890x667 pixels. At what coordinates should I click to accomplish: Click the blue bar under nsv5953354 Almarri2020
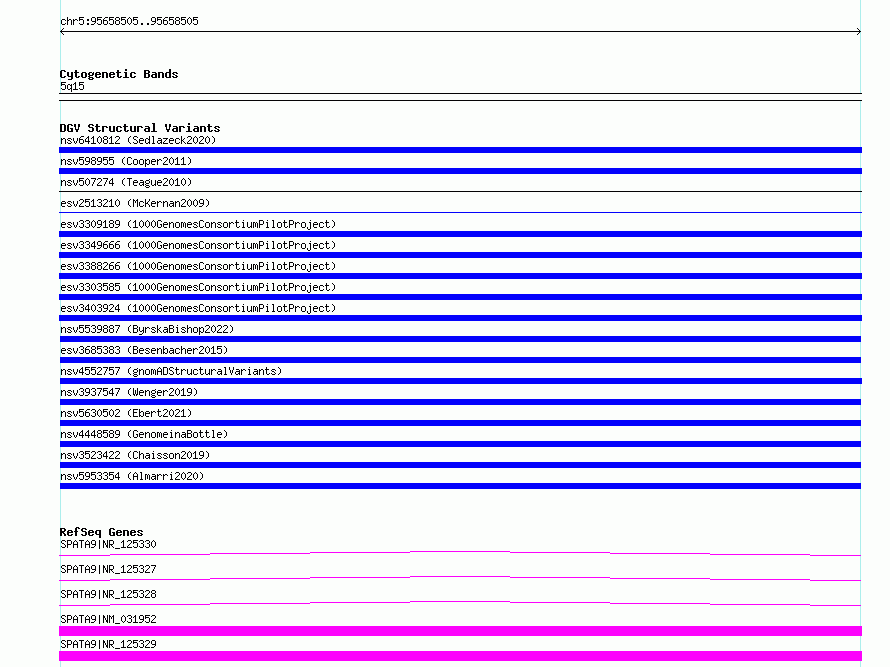tap(460, 486)
